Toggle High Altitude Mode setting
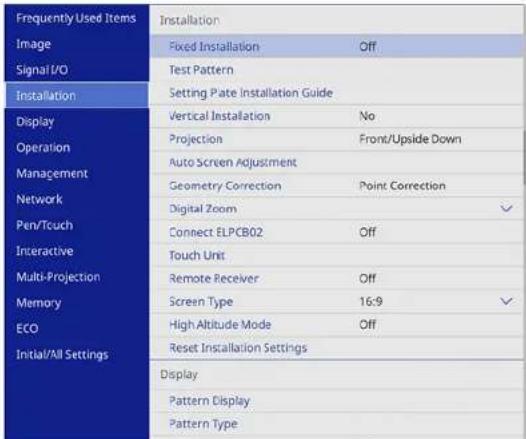Image resolution: width=526 pixels, height=439 pixels. tap(337, 325)
